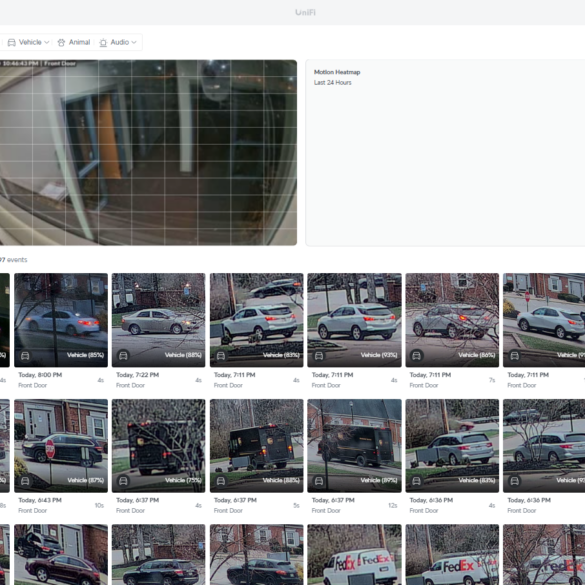Viewport: 585px width, 585px height.
Task: Click Front Door label under 8:00 PM event
Action: point(32,385)
